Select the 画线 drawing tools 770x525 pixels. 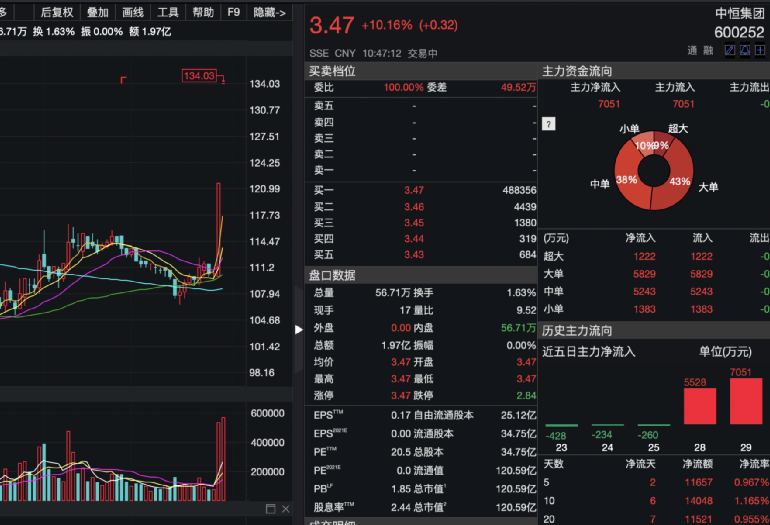(133, 12)
